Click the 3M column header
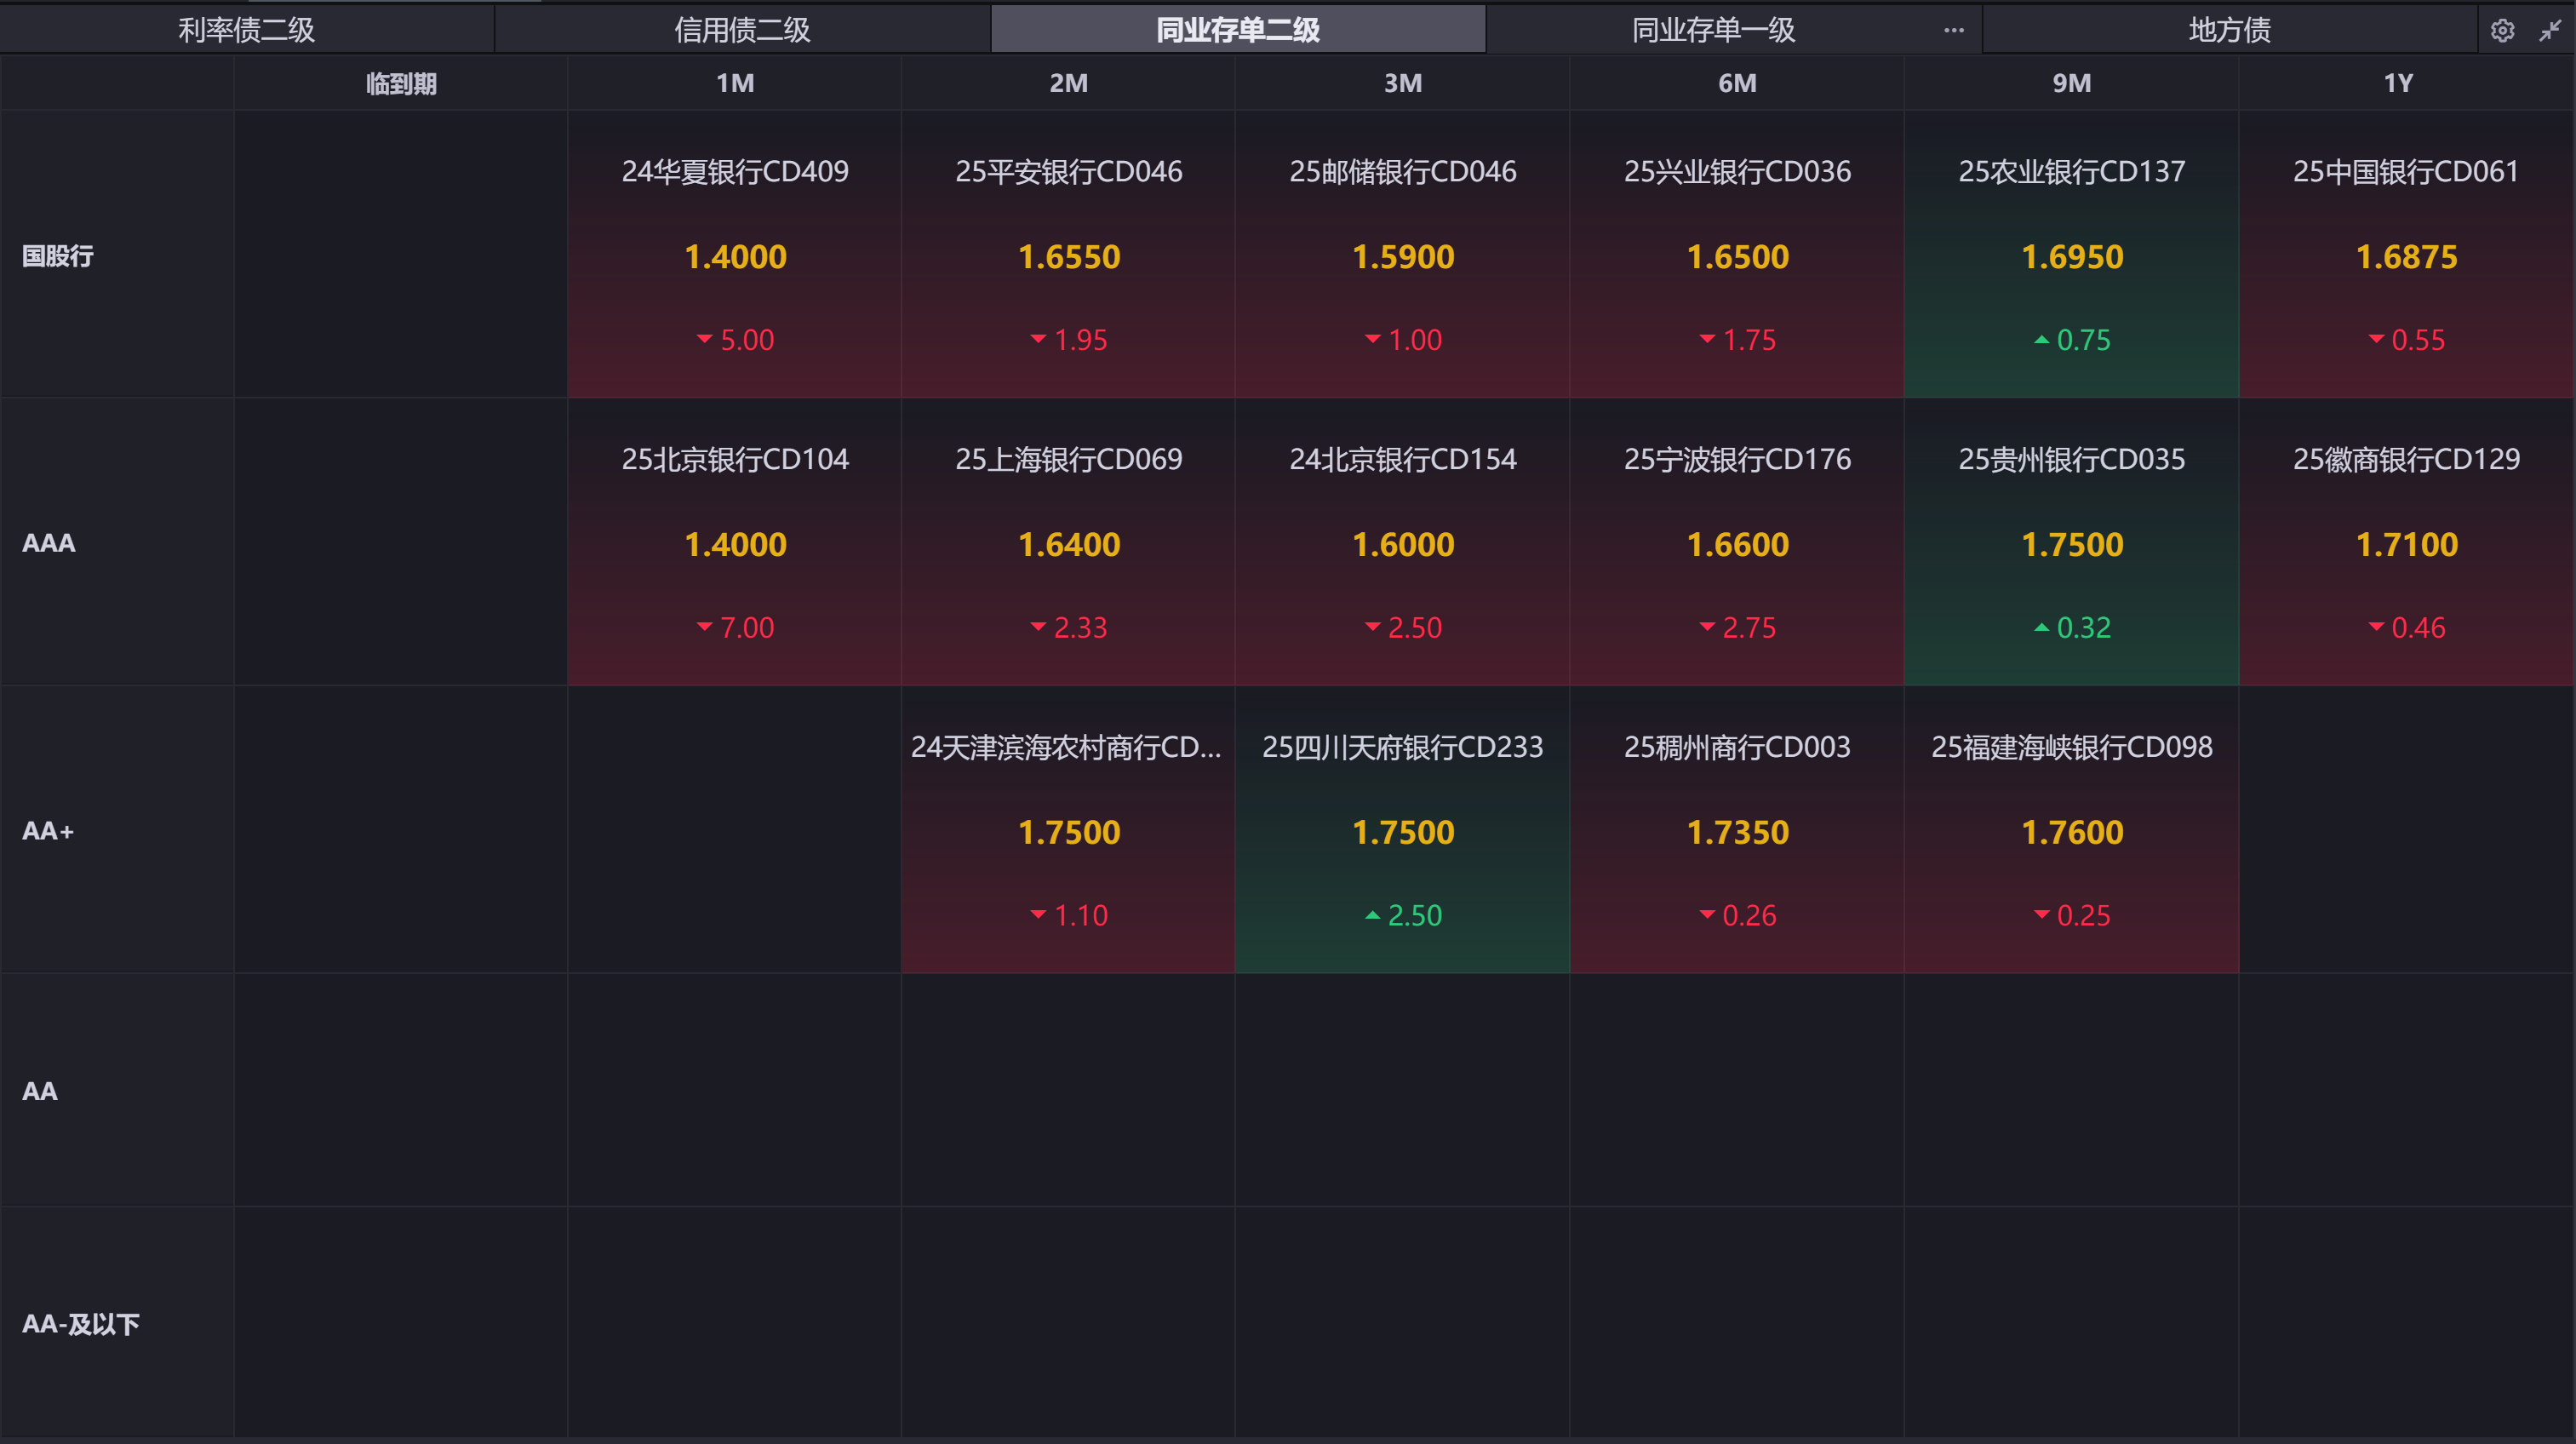Image resolution: width=2576 pixels, height=1444 pixels. pos(1402,83)
